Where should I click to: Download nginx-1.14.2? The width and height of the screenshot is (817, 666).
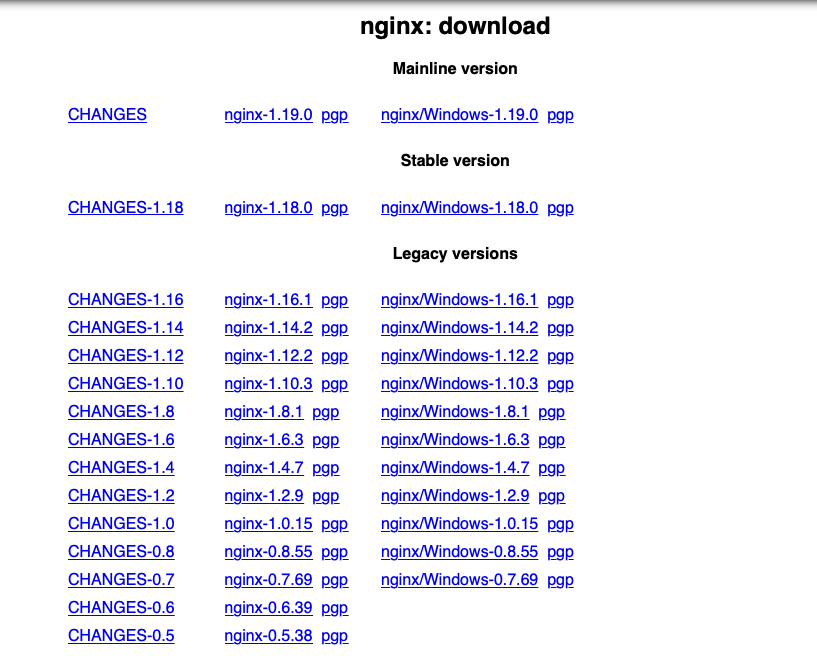click(268, 328)
